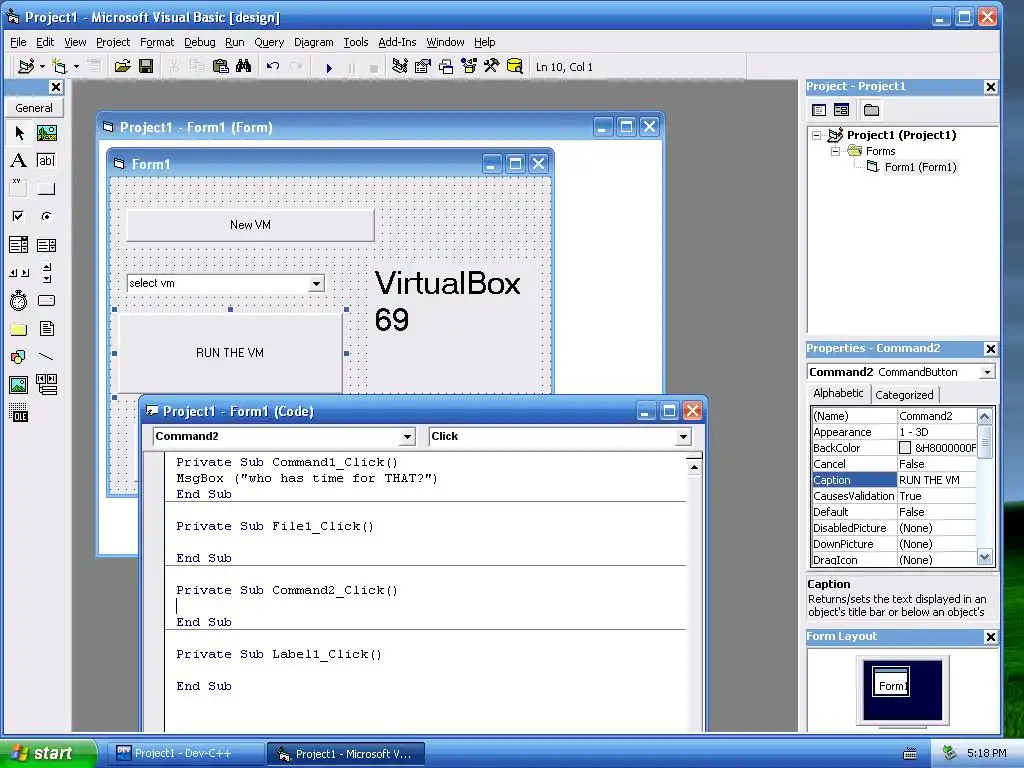Select the Line control tool
The height and width of the screenshot is (768, 1024).
(46, 357)
